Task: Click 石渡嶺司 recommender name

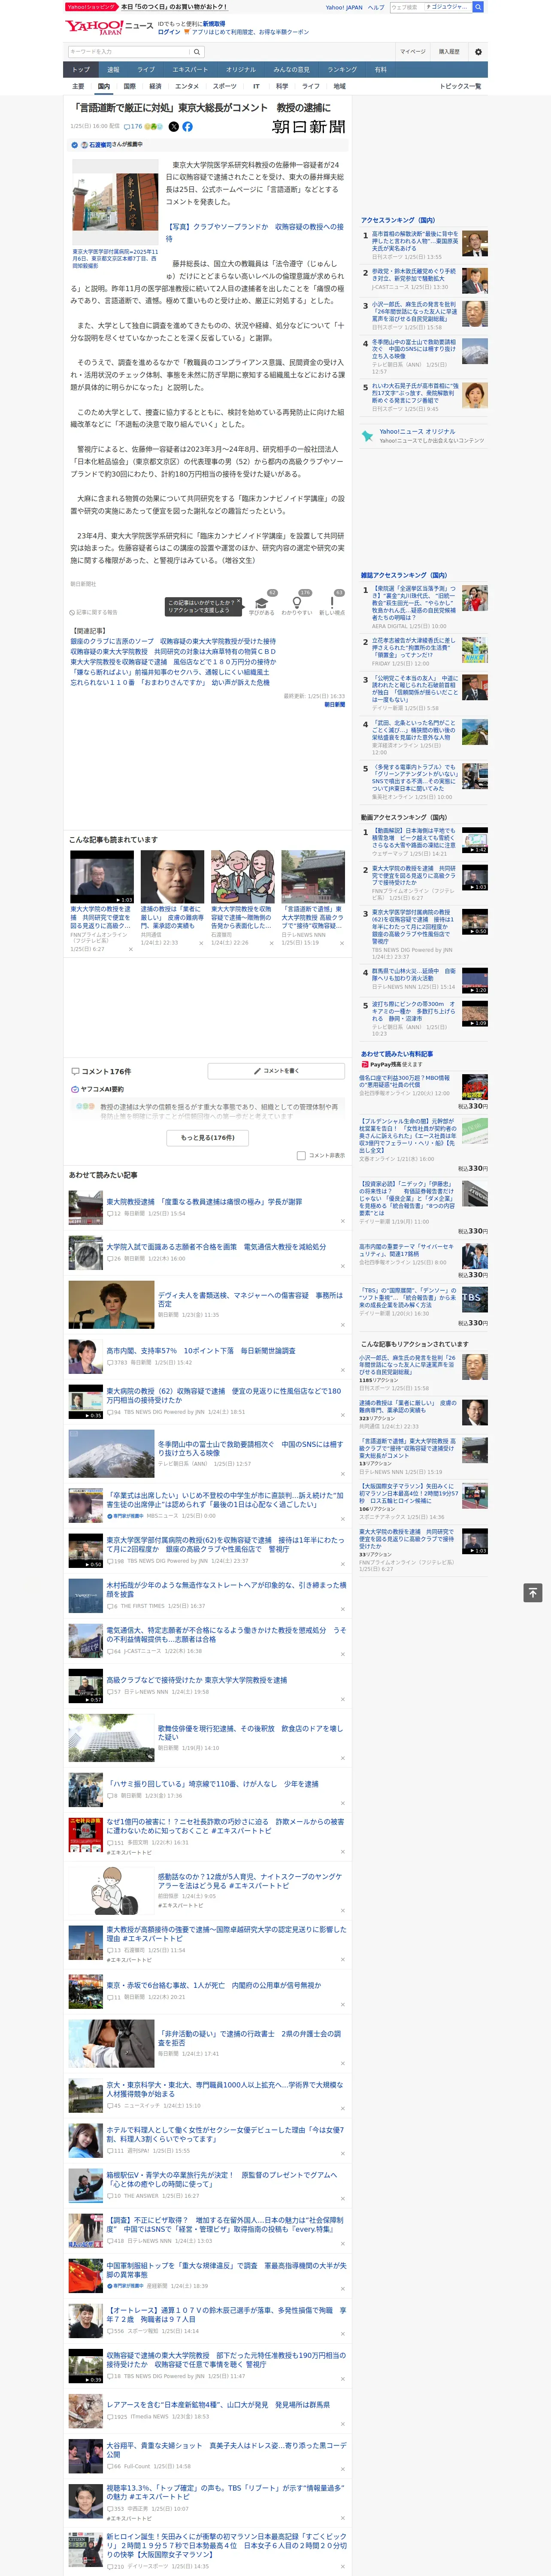Action: pos(100,145)
